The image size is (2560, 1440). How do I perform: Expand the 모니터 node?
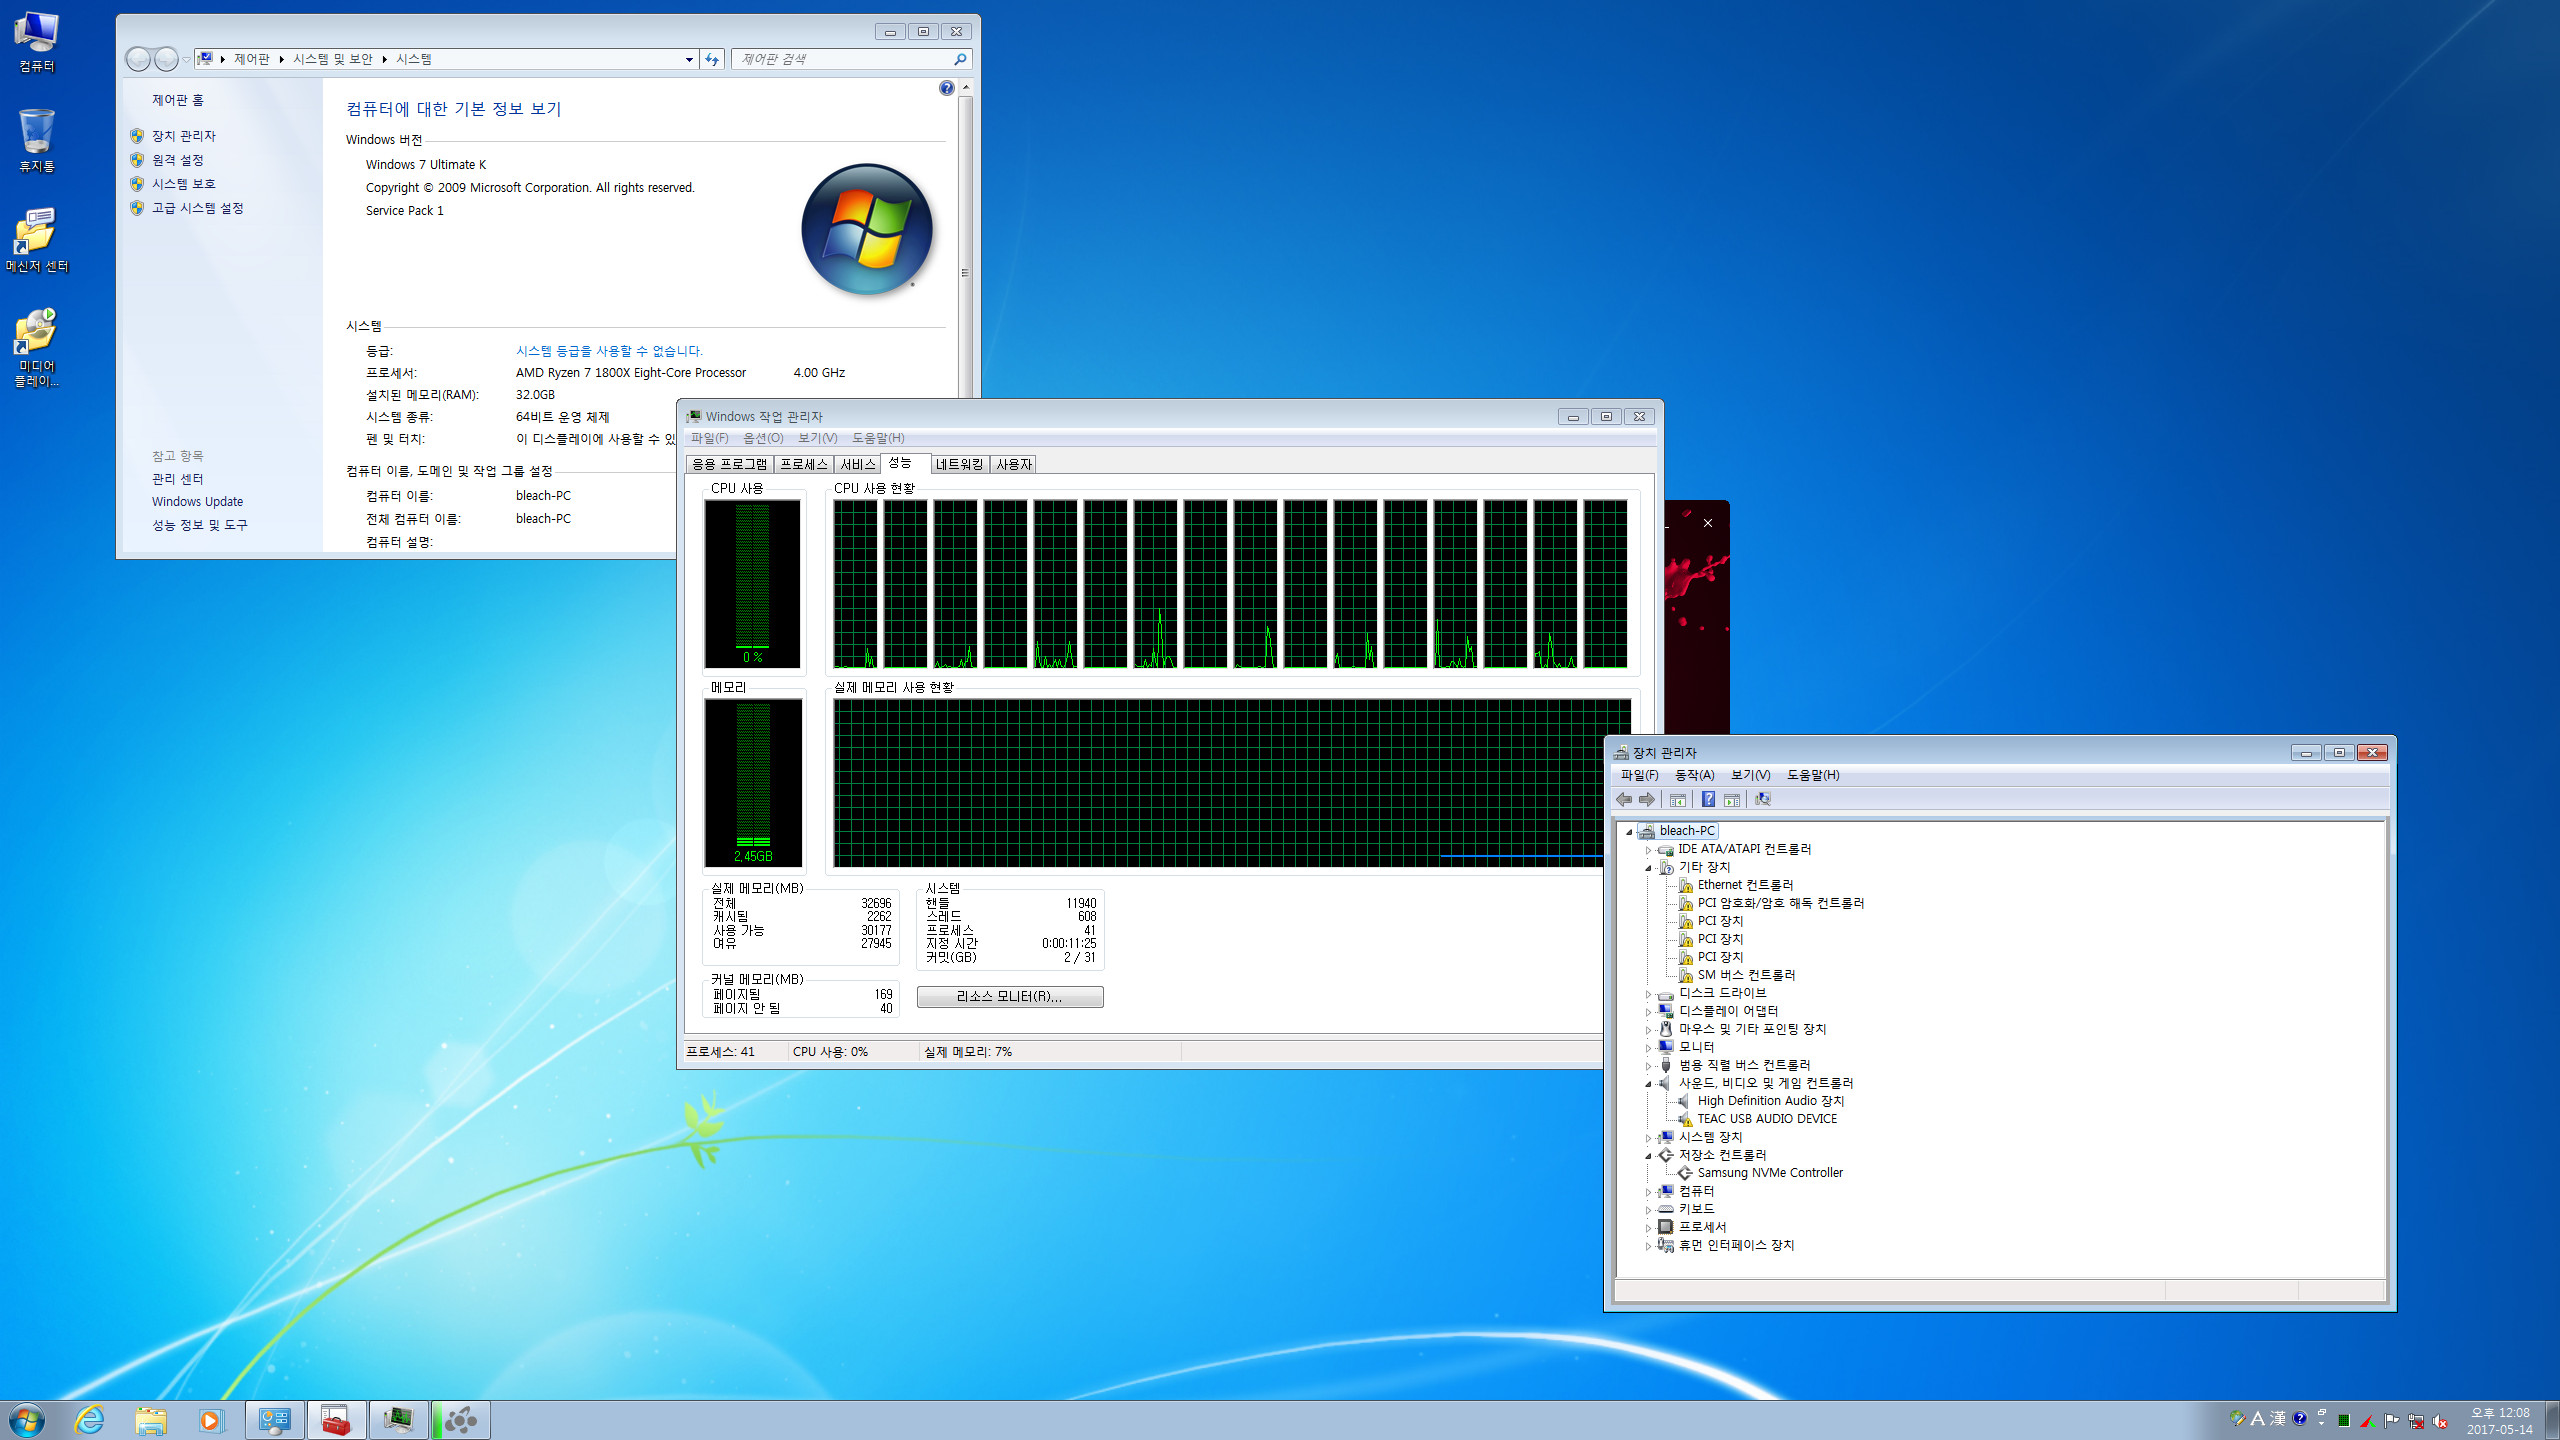(x=1648, y=1048)
